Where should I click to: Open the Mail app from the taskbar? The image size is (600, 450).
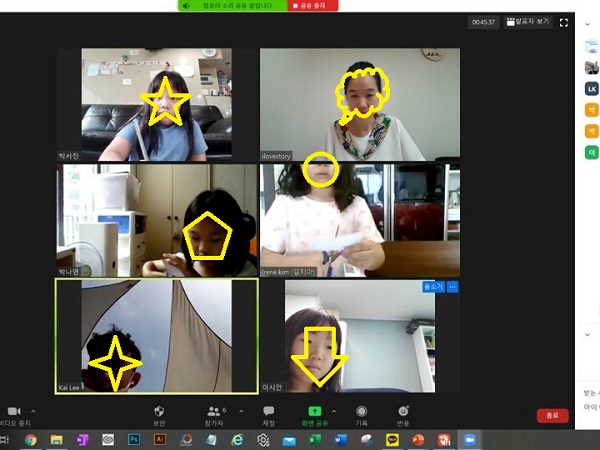coord(289,440)
